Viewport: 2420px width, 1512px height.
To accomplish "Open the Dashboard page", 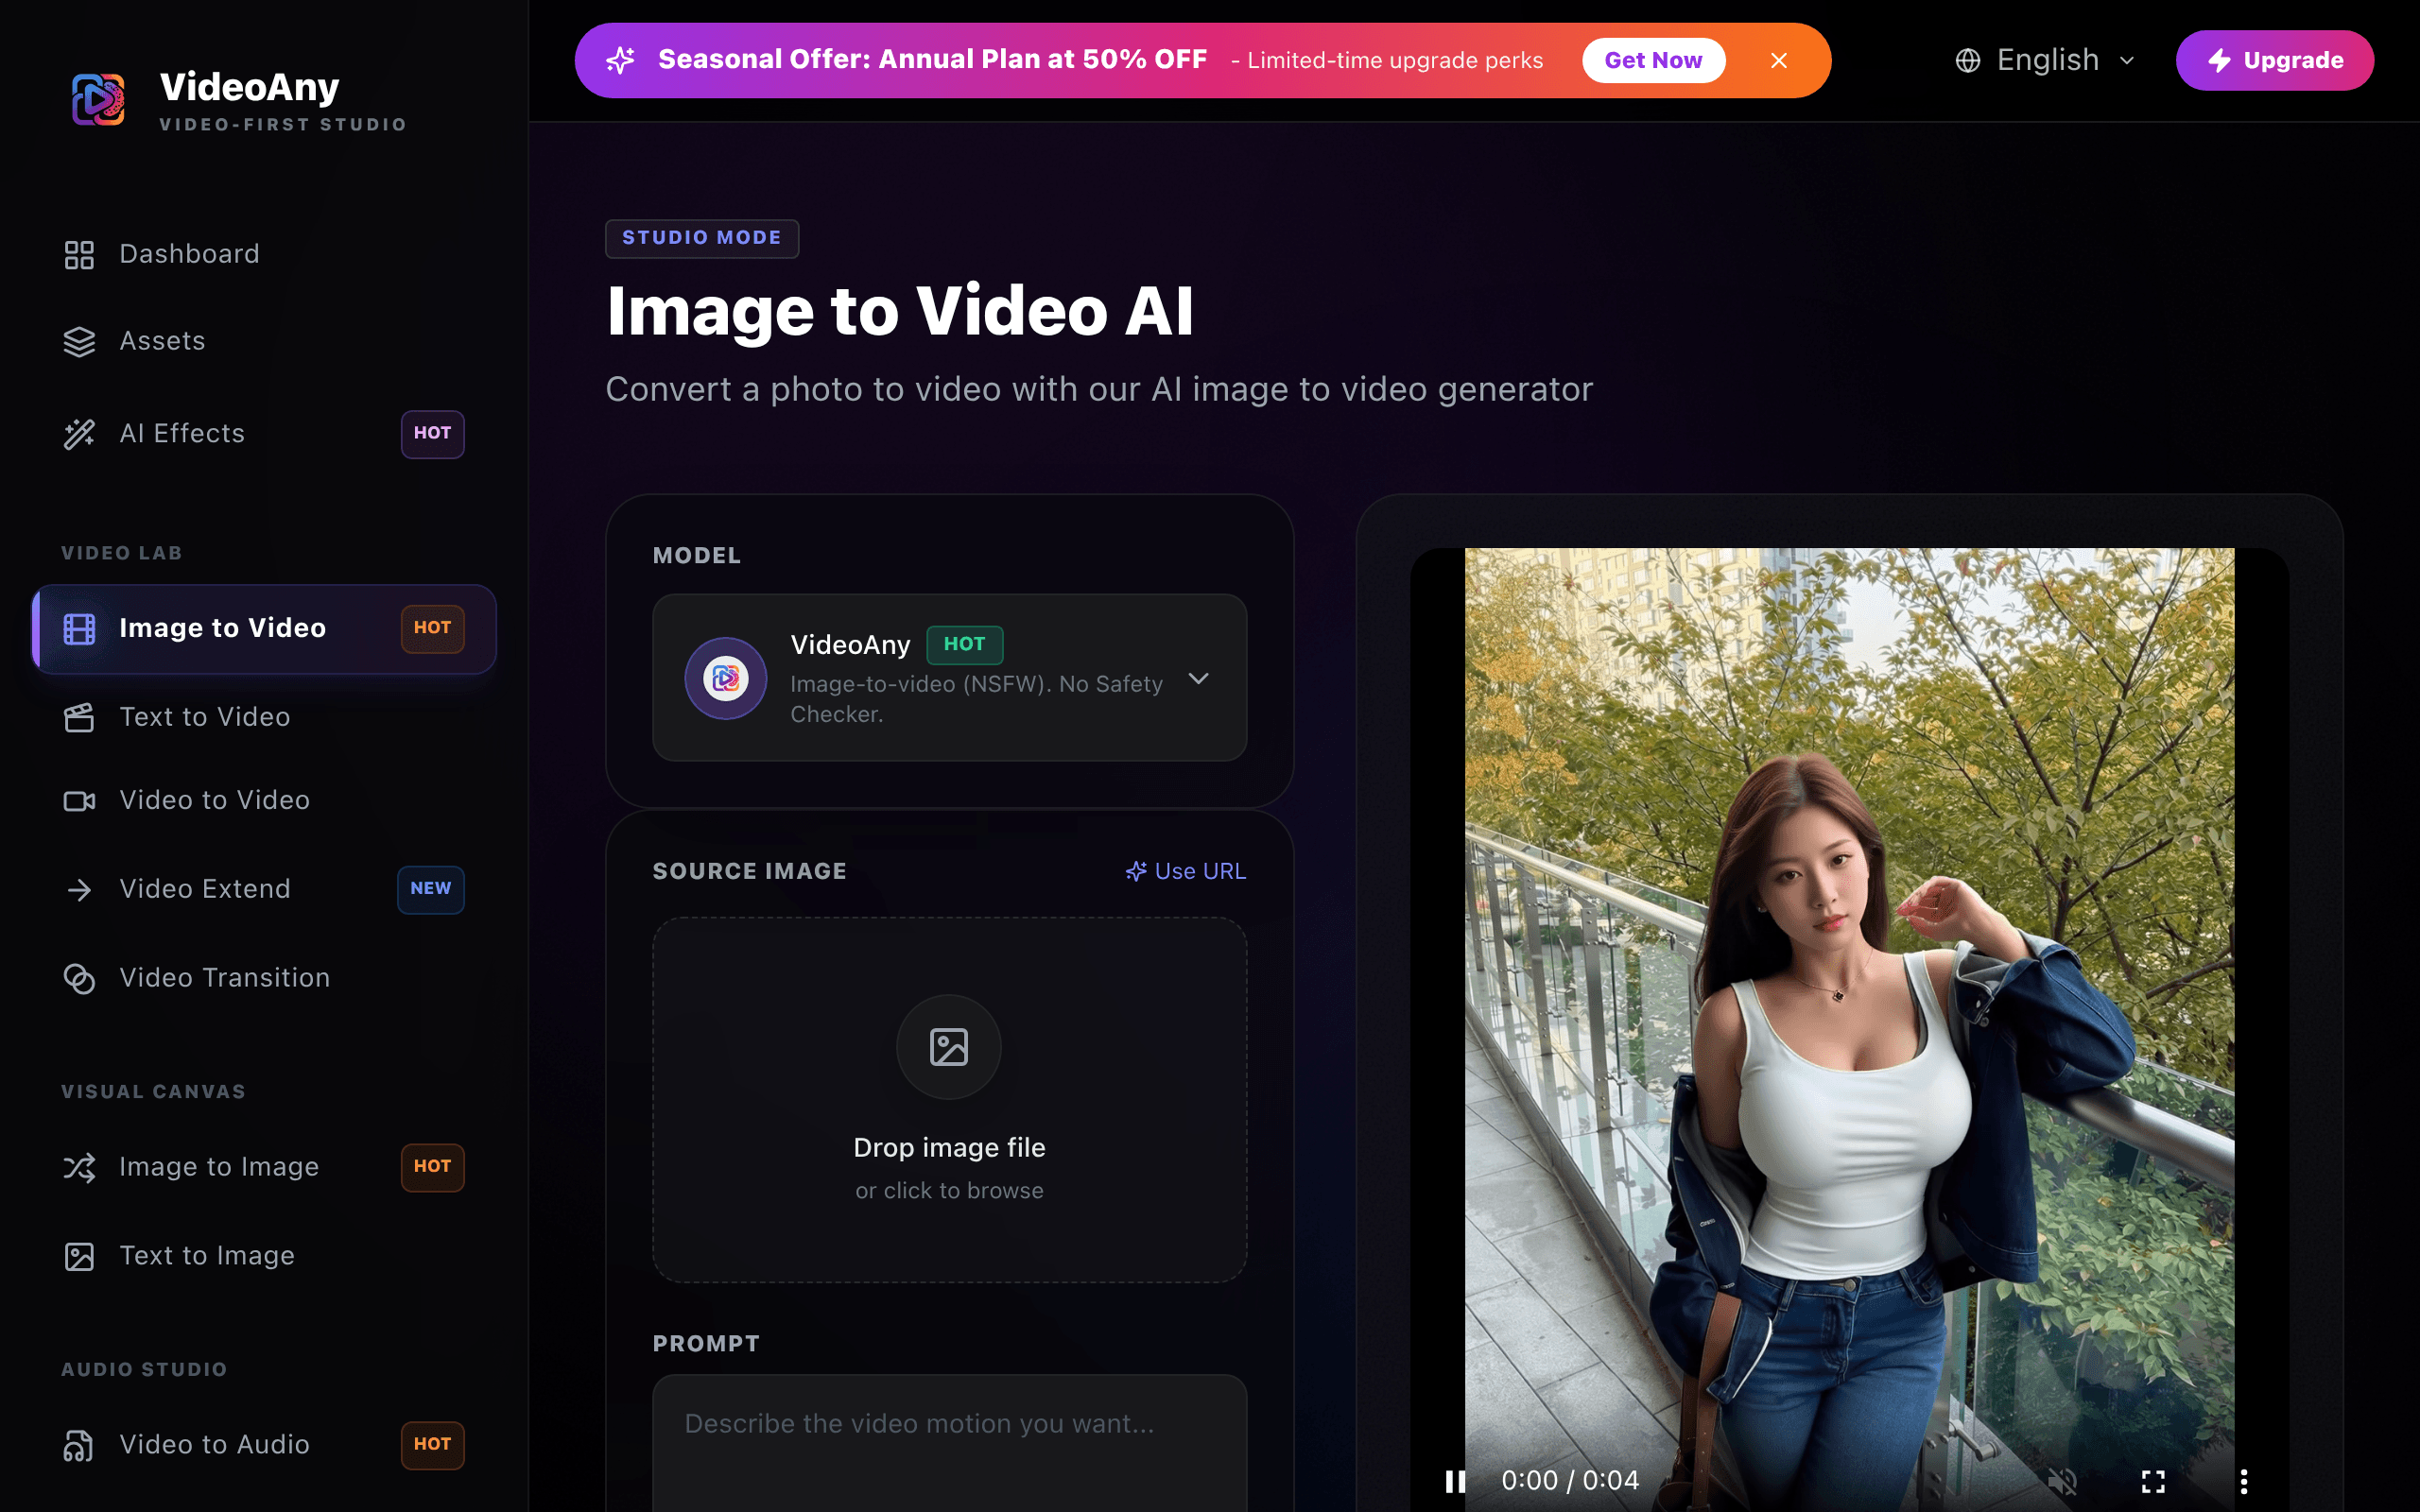I will (264, 255).
